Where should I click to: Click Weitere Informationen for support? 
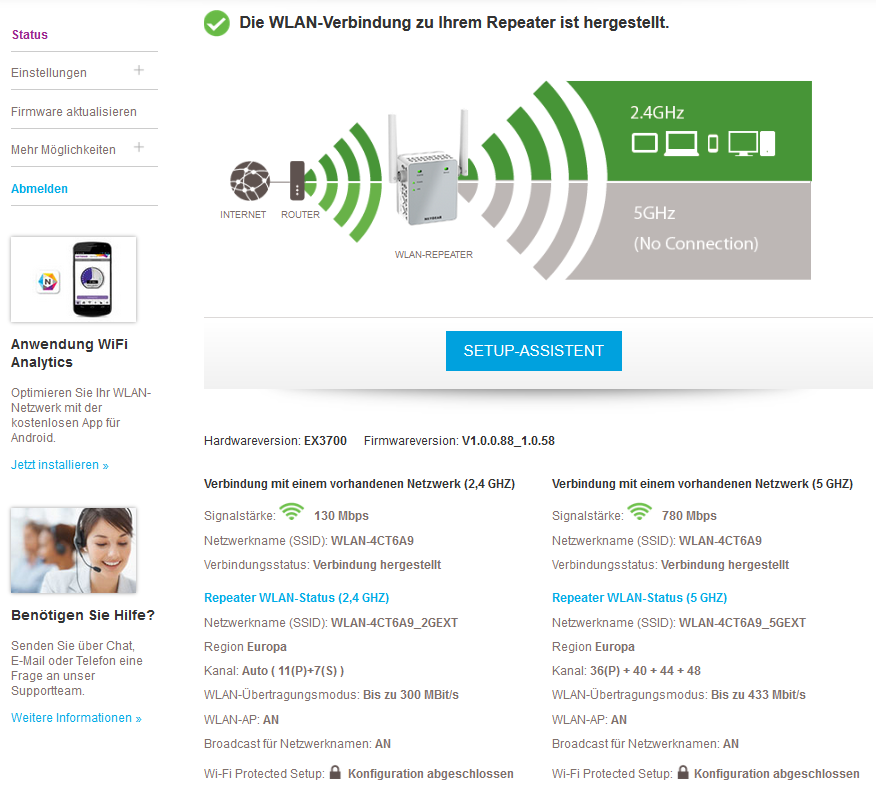pyautogui.click(x=75, y=717)
